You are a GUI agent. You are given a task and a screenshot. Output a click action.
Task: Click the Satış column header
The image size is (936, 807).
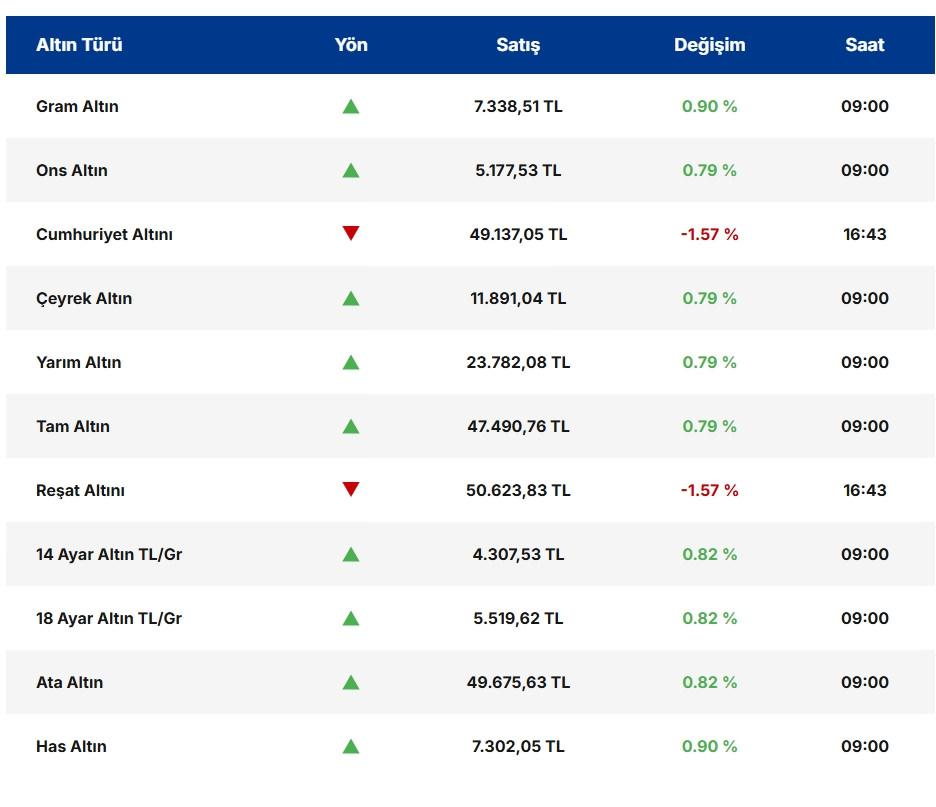coord(518,45)
